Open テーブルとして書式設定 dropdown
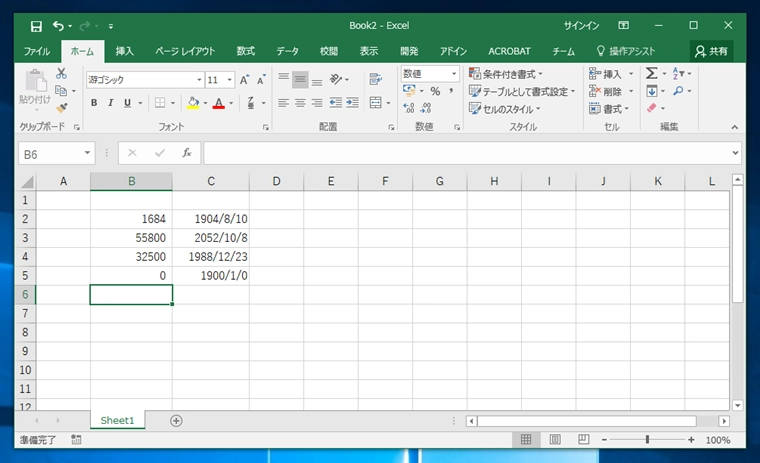 click(x=522, y=92)
